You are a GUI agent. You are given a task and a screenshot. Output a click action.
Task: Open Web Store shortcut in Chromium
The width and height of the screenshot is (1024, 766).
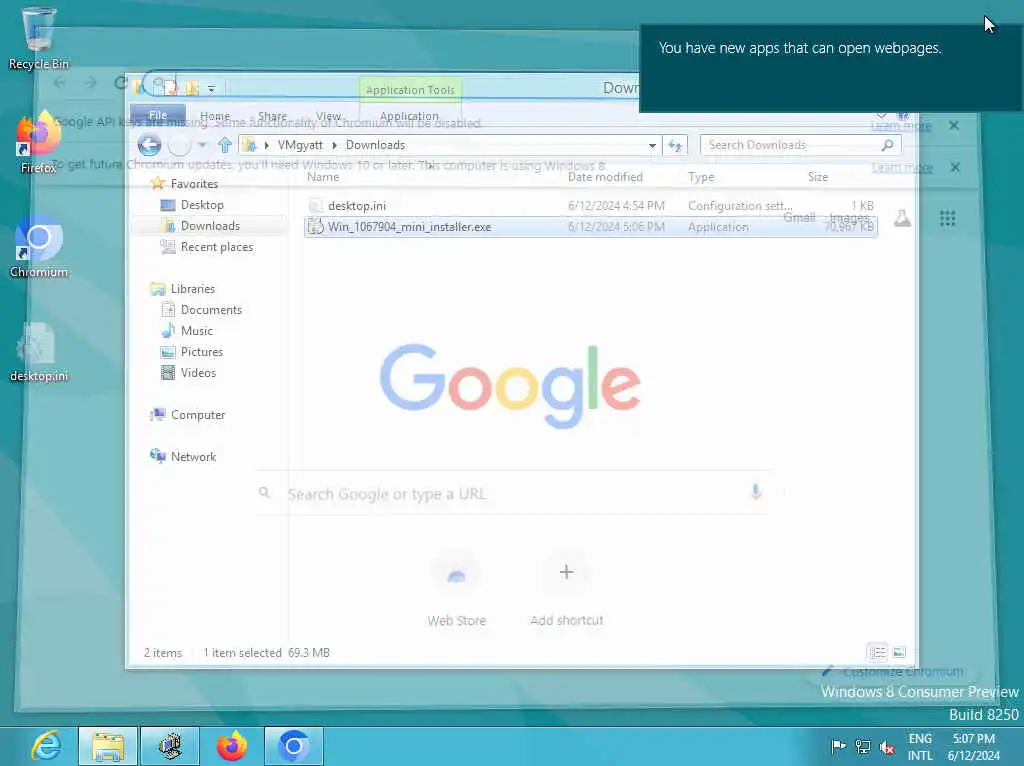point(456,588)
